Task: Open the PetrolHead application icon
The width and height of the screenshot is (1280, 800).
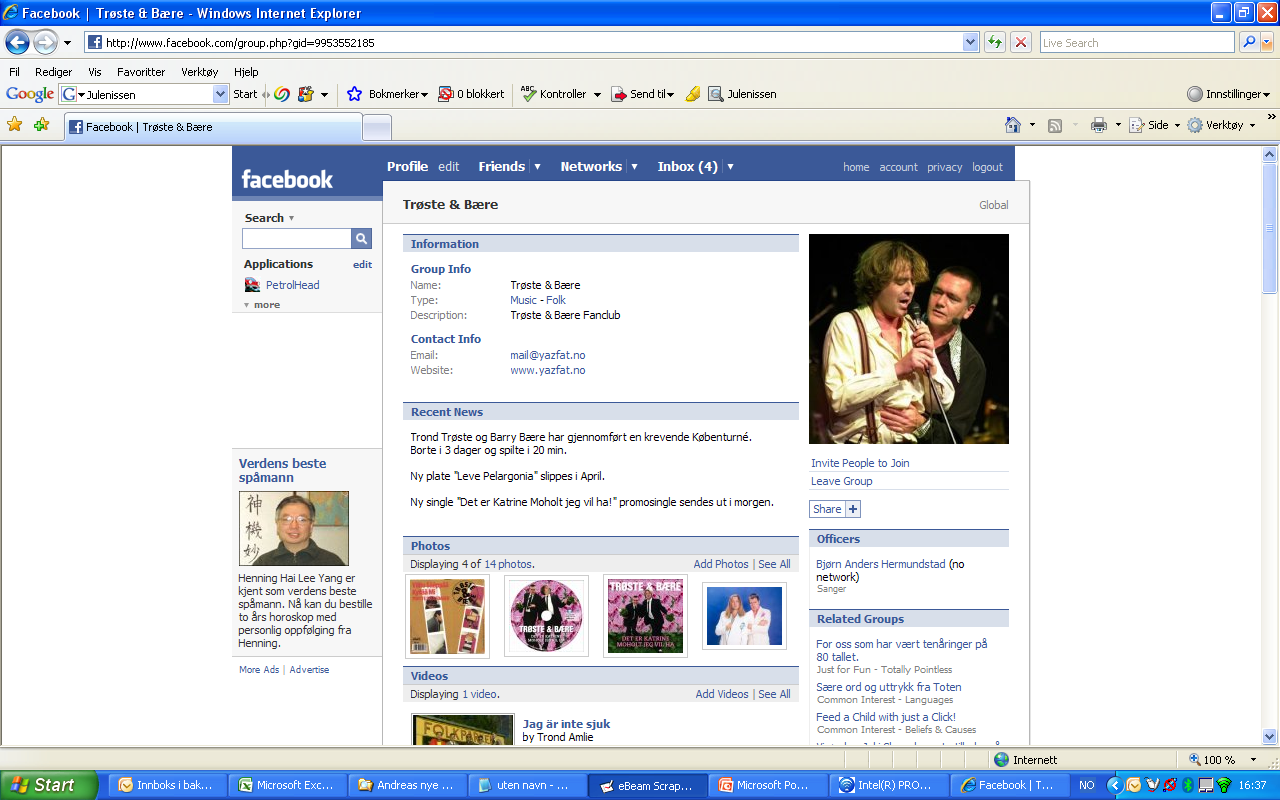Action: point(252,285)
